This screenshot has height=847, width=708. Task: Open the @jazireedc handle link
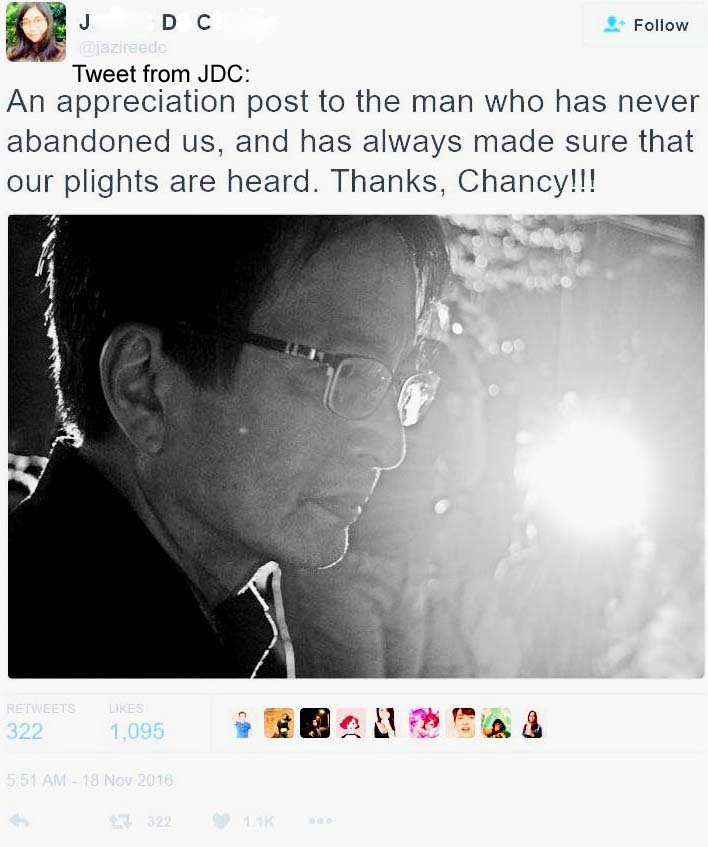click(123, 48)
